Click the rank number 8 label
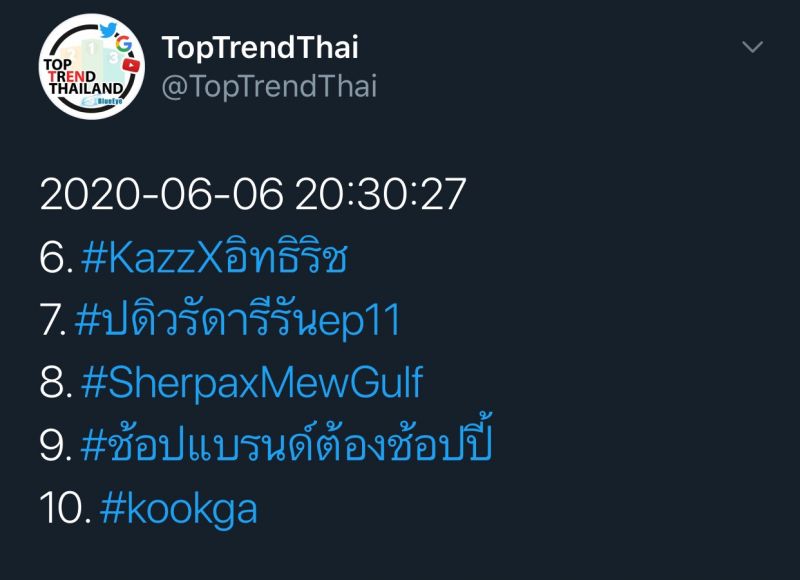This screenshot has height=580, width=800. tap(54, 383)
